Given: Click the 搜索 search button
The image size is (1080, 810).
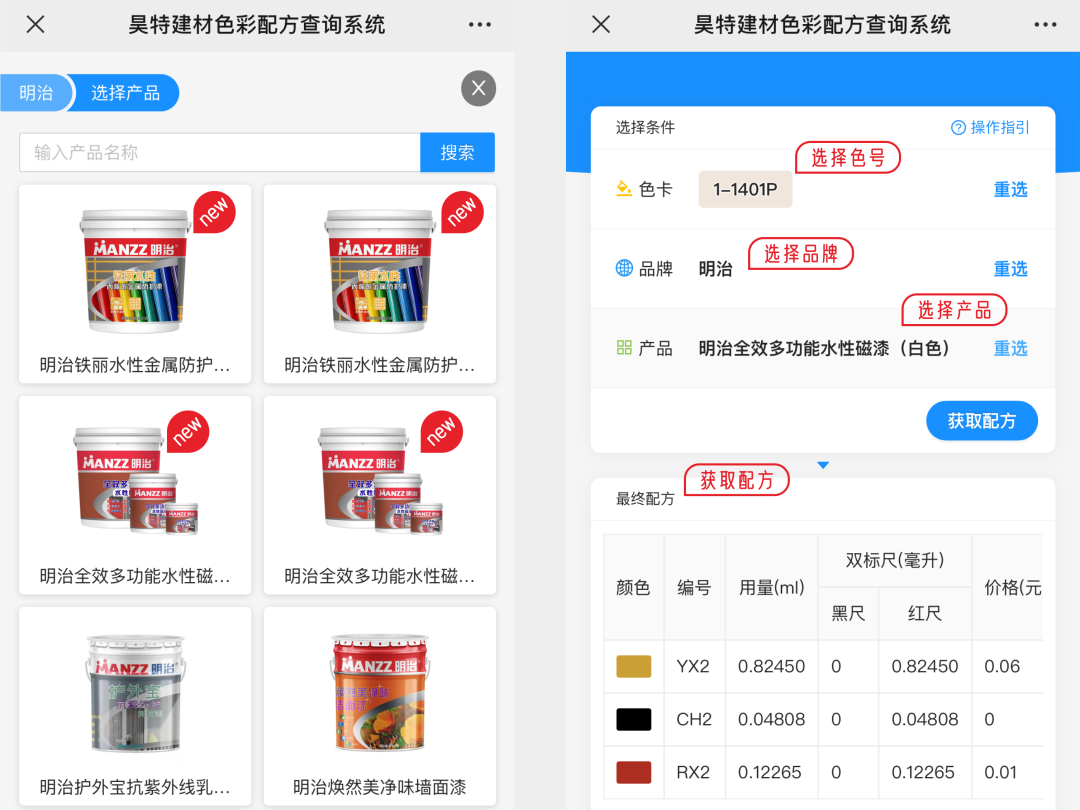Looking at the screenshot, I should (457, 152).
